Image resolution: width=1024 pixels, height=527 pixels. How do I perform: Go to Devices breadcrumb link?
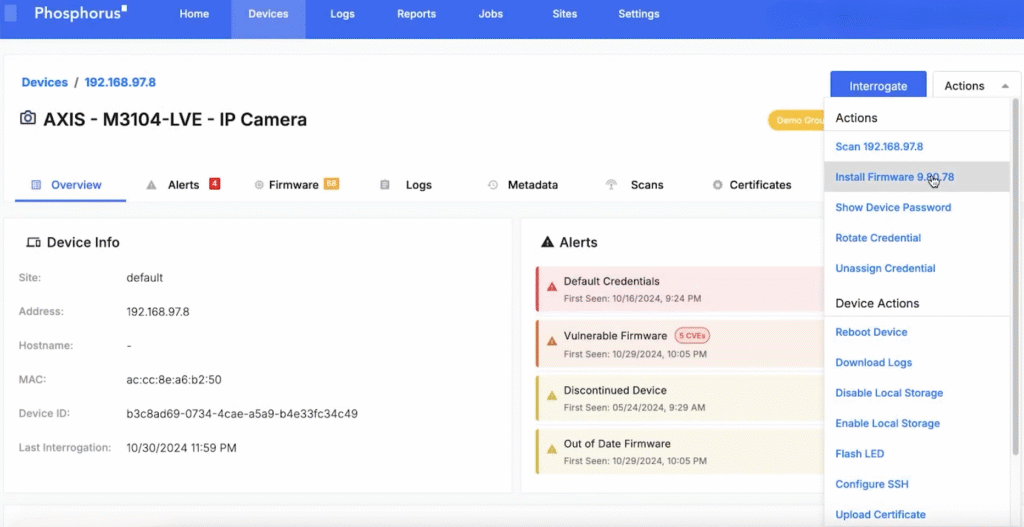pyautogui.click(x=45, y=82)
